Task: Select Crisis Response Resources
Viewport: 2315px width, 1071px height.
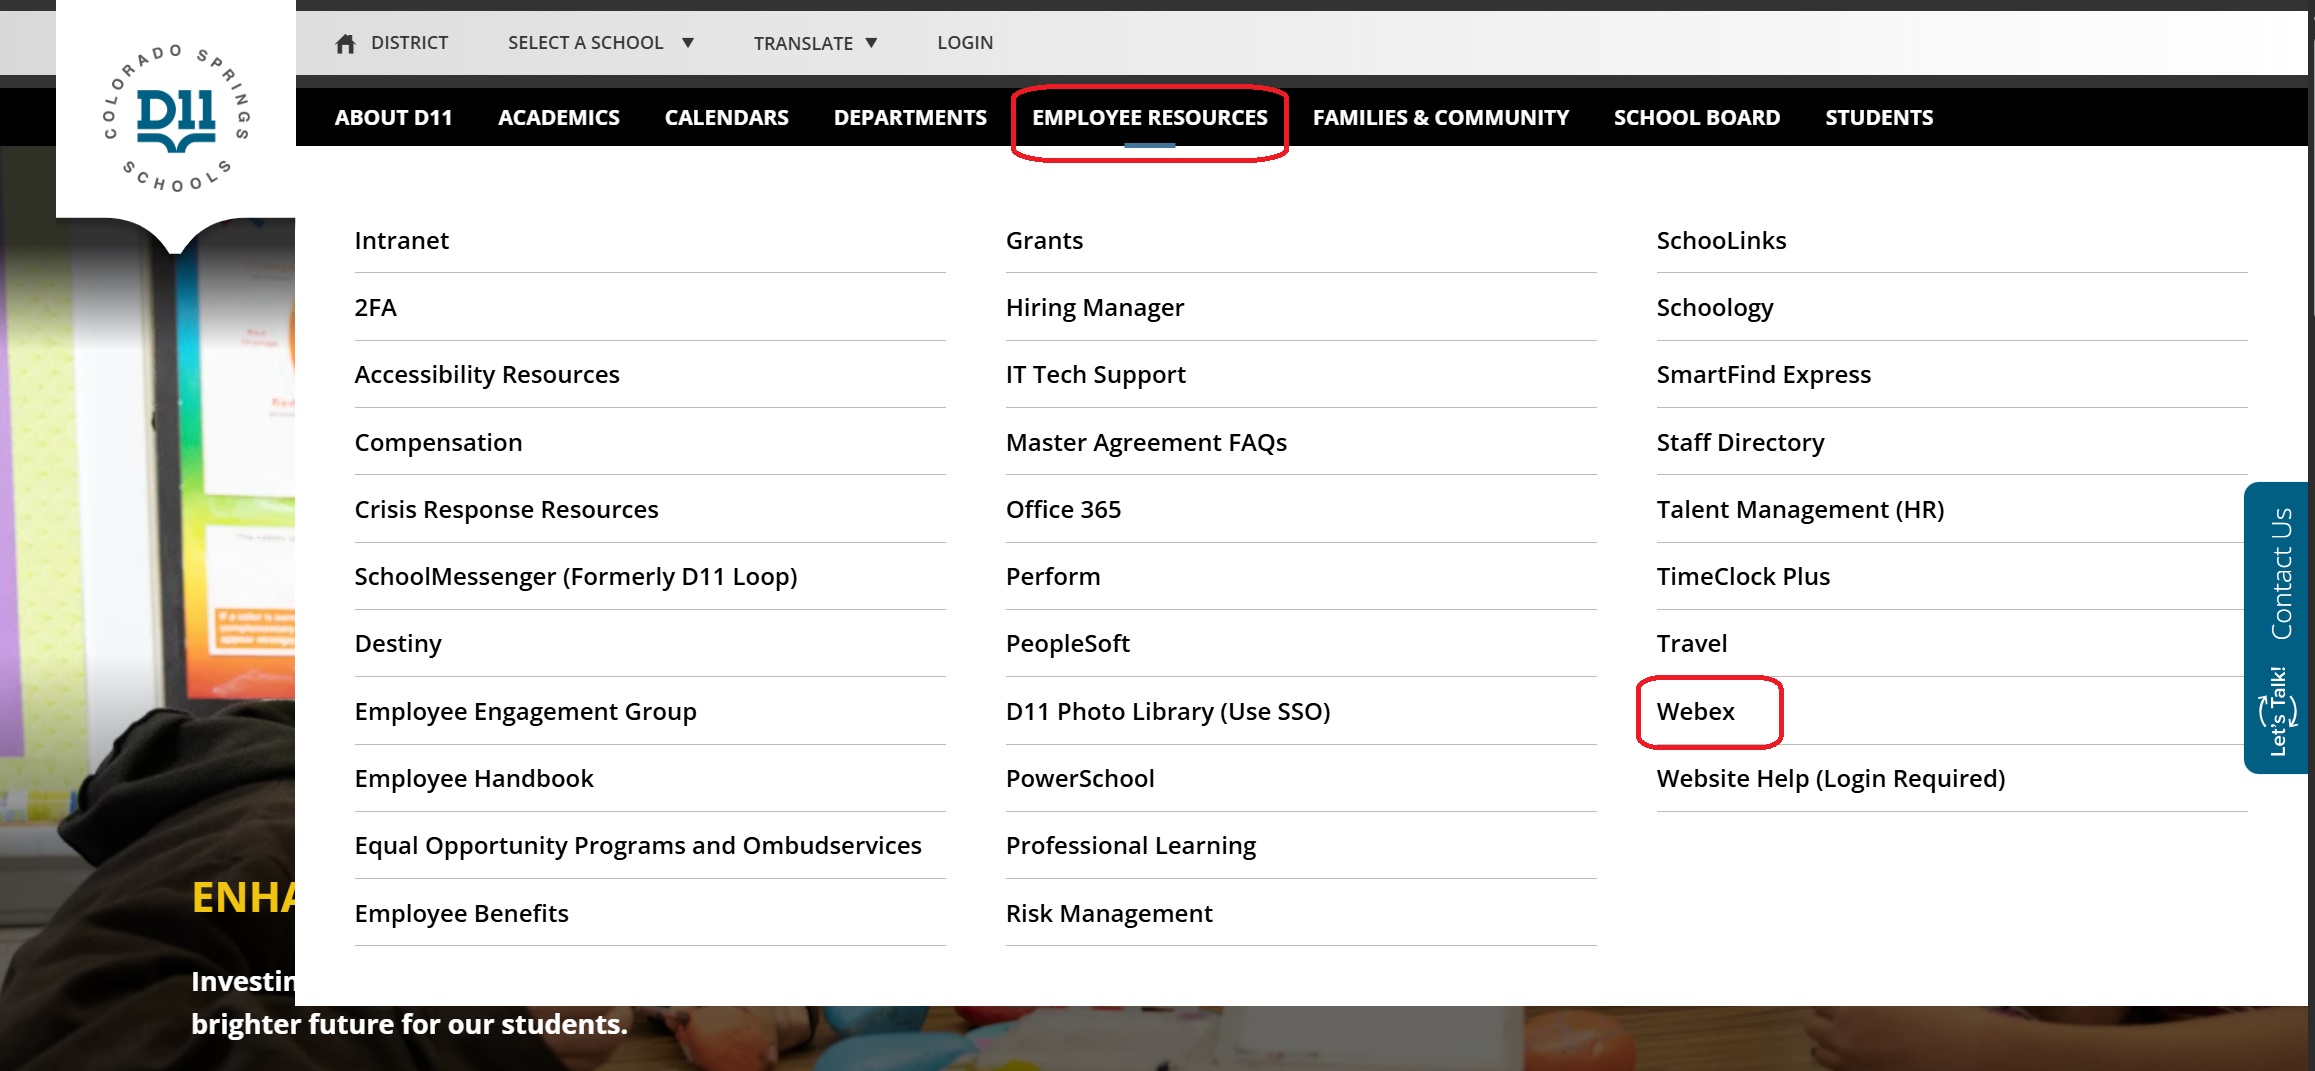Action: [x=506, y=509]
